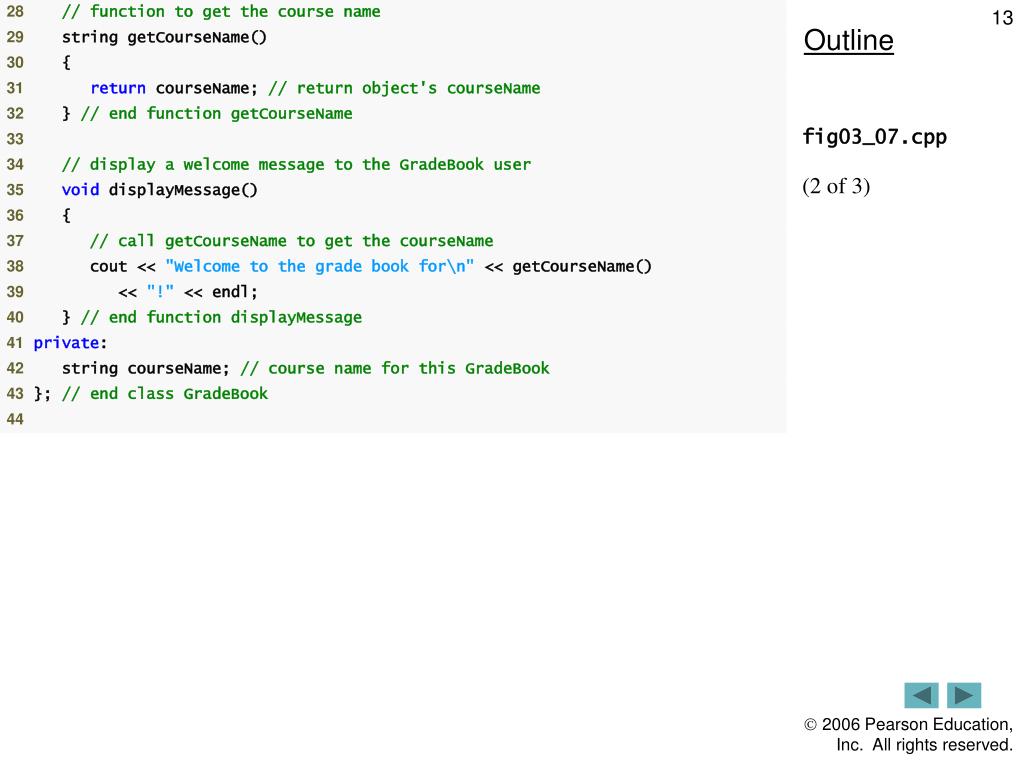The width and height of the screenshot is (1024, 768).
Task: Click "endl;" on line 39
Action: coord(235,292)
